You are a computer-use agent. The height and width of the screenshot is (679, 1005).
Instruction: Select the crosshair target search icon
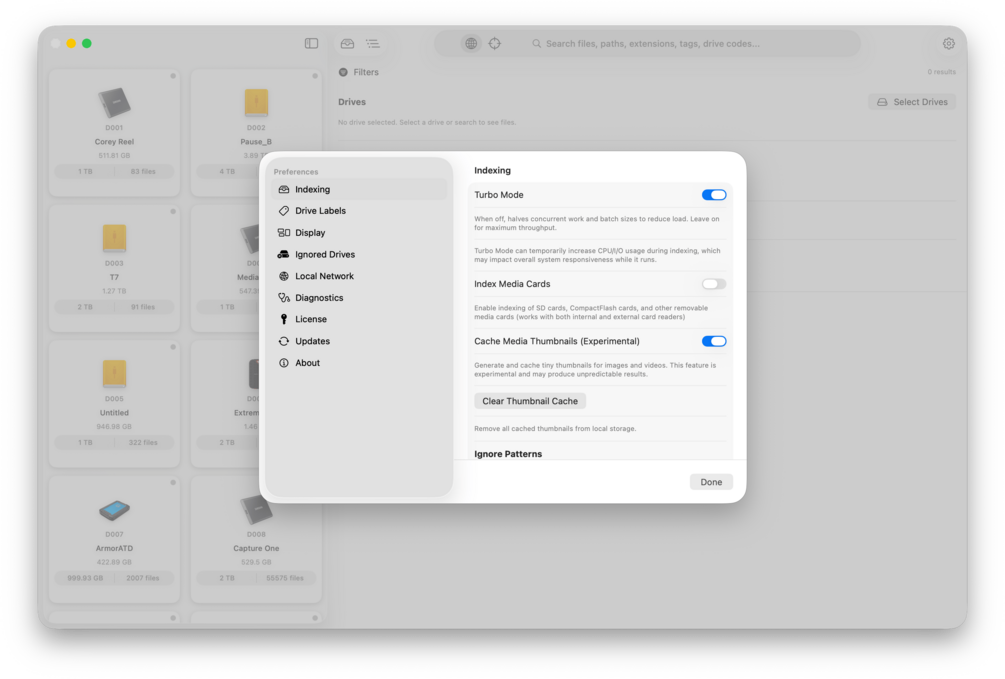tap(495, 44)
